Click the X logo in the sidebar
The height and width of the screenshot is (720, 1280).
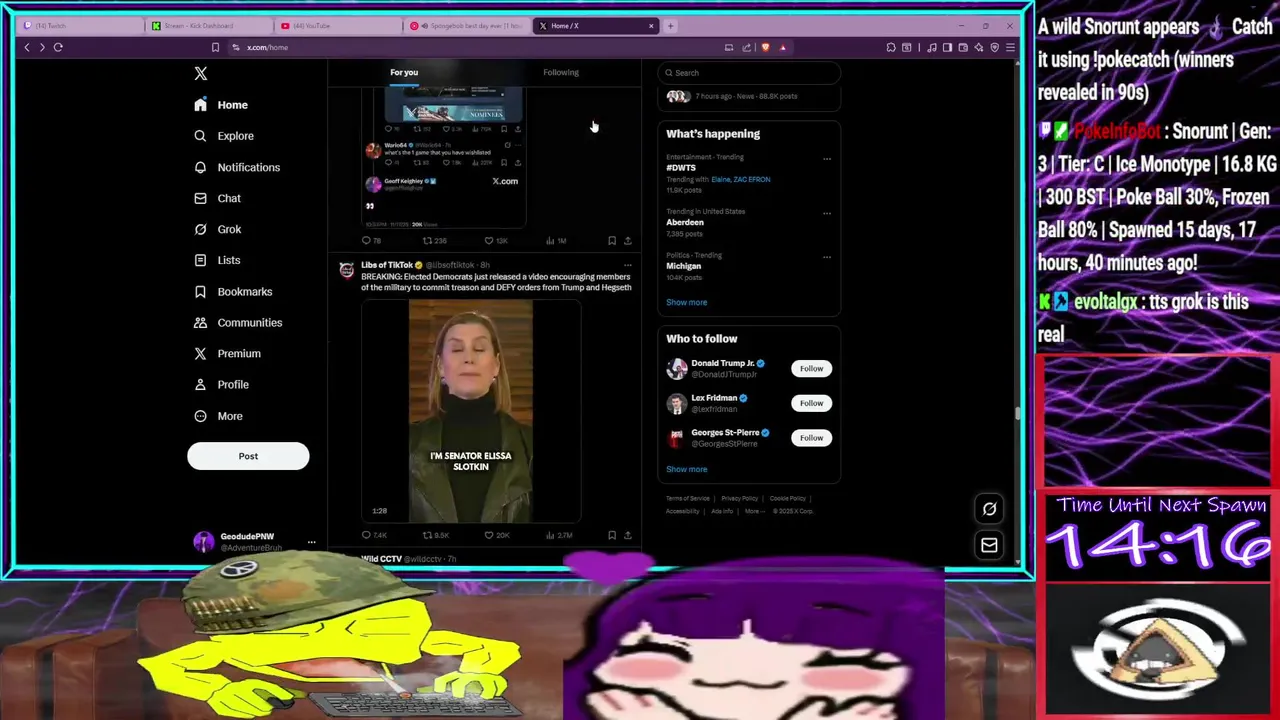(x=200, y=73)
